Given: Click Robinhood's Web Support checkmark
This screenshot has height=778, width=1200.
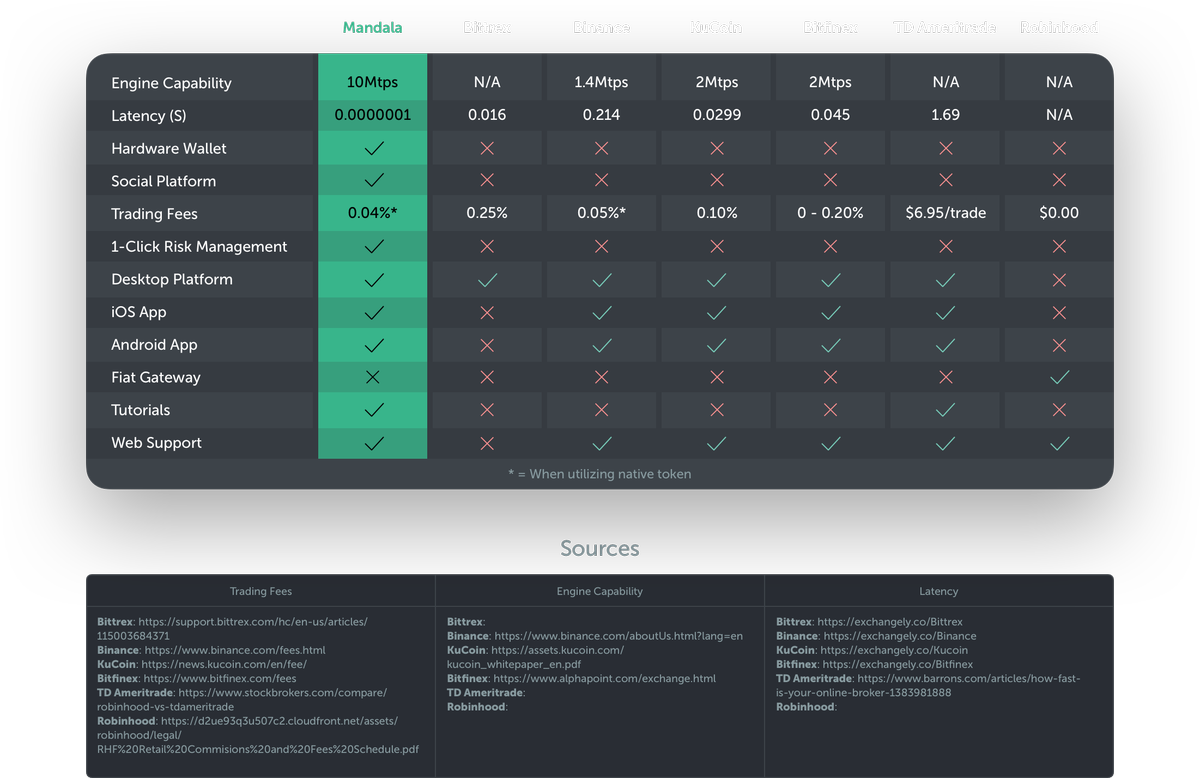Looking at the screenshot, I should pos(1059,443).
